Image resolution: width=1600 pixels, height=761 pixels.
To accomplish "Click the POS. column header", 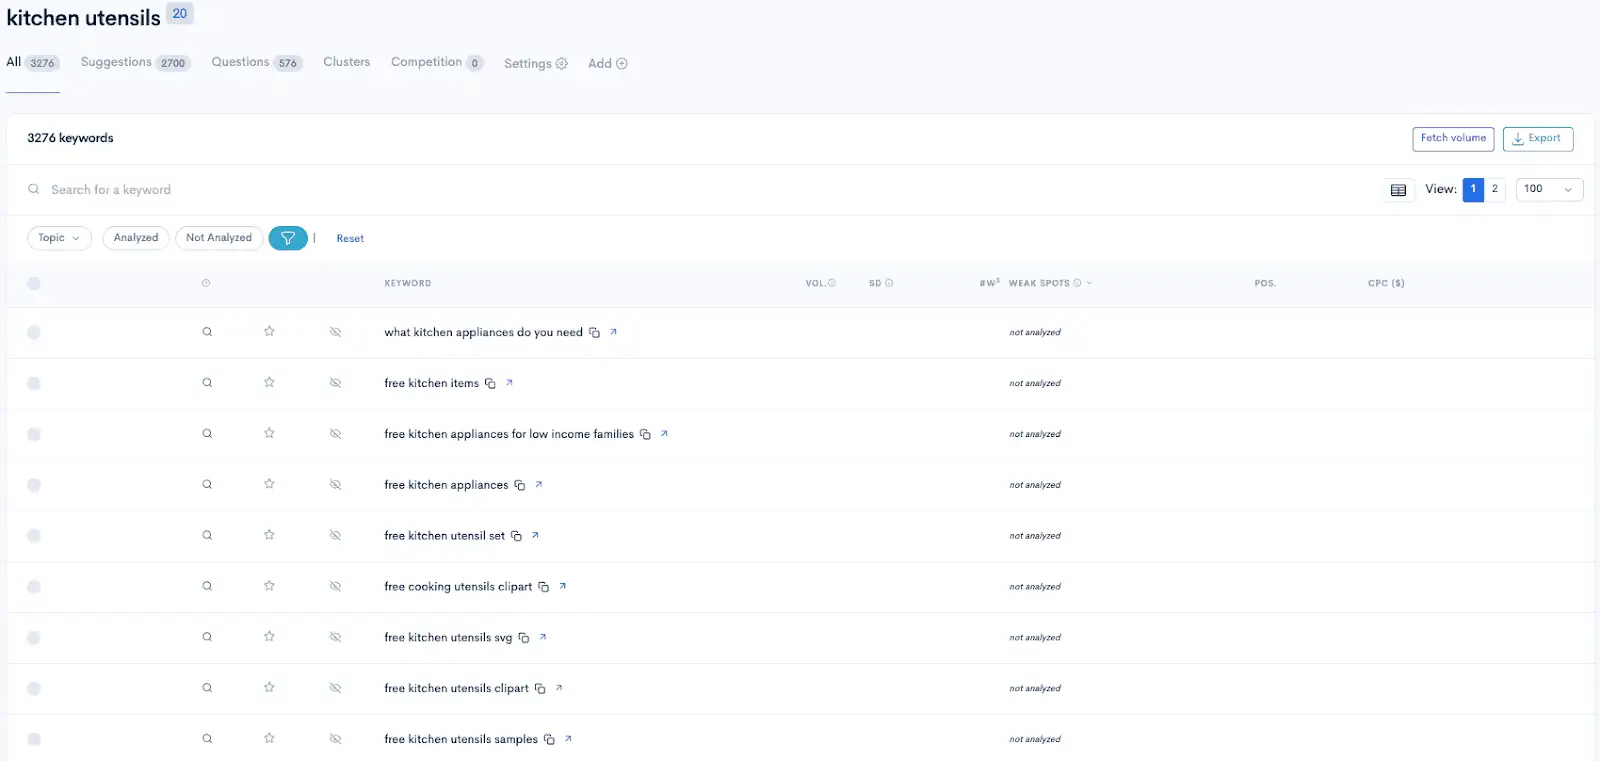I will click(1265, 283).
